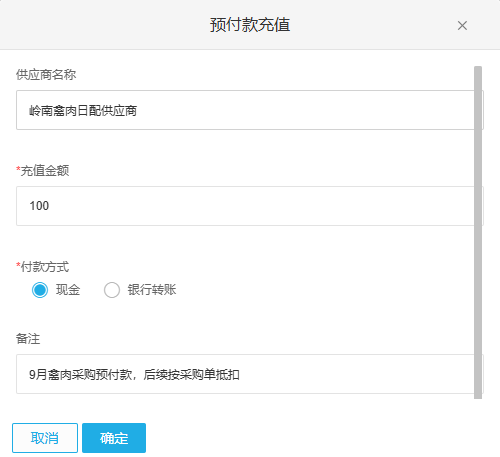Click the 取消 button

[x=45, y=438]
